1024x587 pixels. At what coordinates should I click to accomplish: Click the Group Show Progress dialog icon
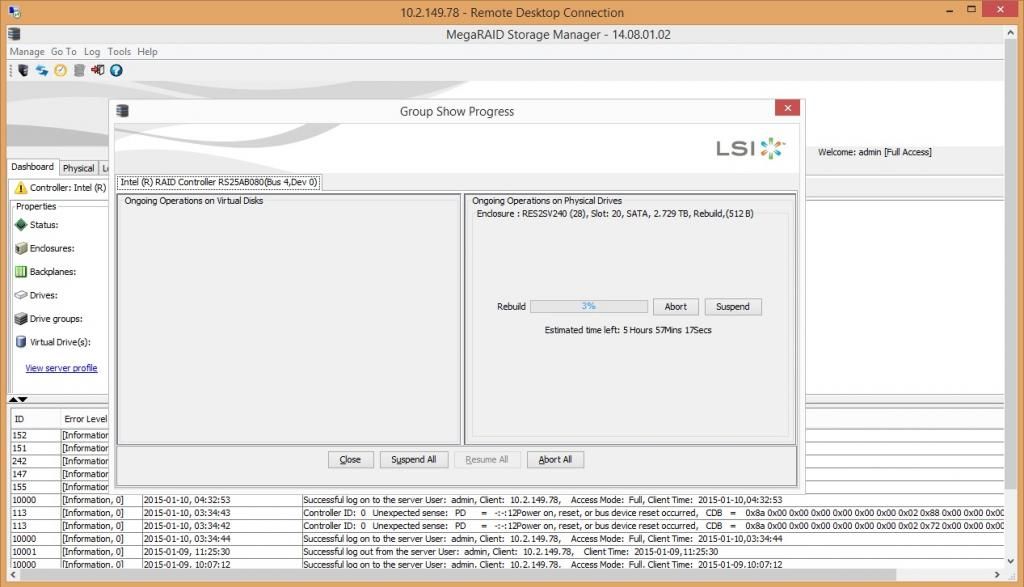click(x=122, y=111)
